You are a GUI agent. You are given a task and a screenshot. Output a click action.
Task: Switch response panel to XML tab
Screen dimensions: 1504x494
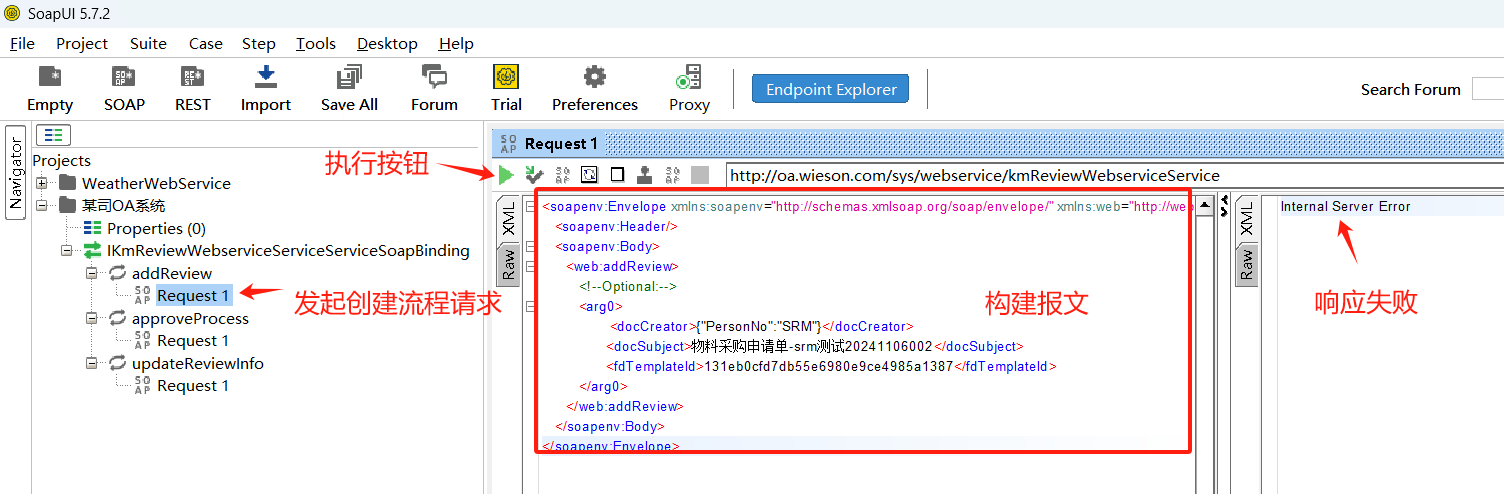click(x=1246, y=218)
